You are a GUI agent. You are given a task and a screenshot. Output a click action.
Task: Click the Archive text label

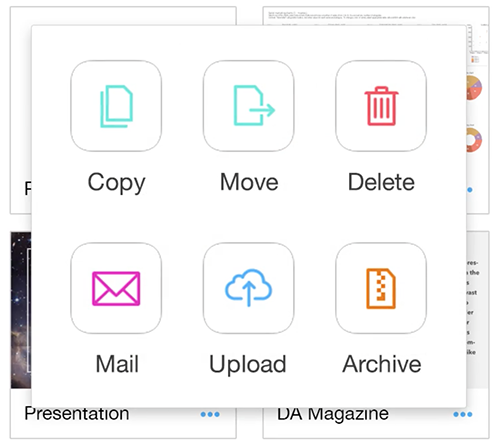382,364
